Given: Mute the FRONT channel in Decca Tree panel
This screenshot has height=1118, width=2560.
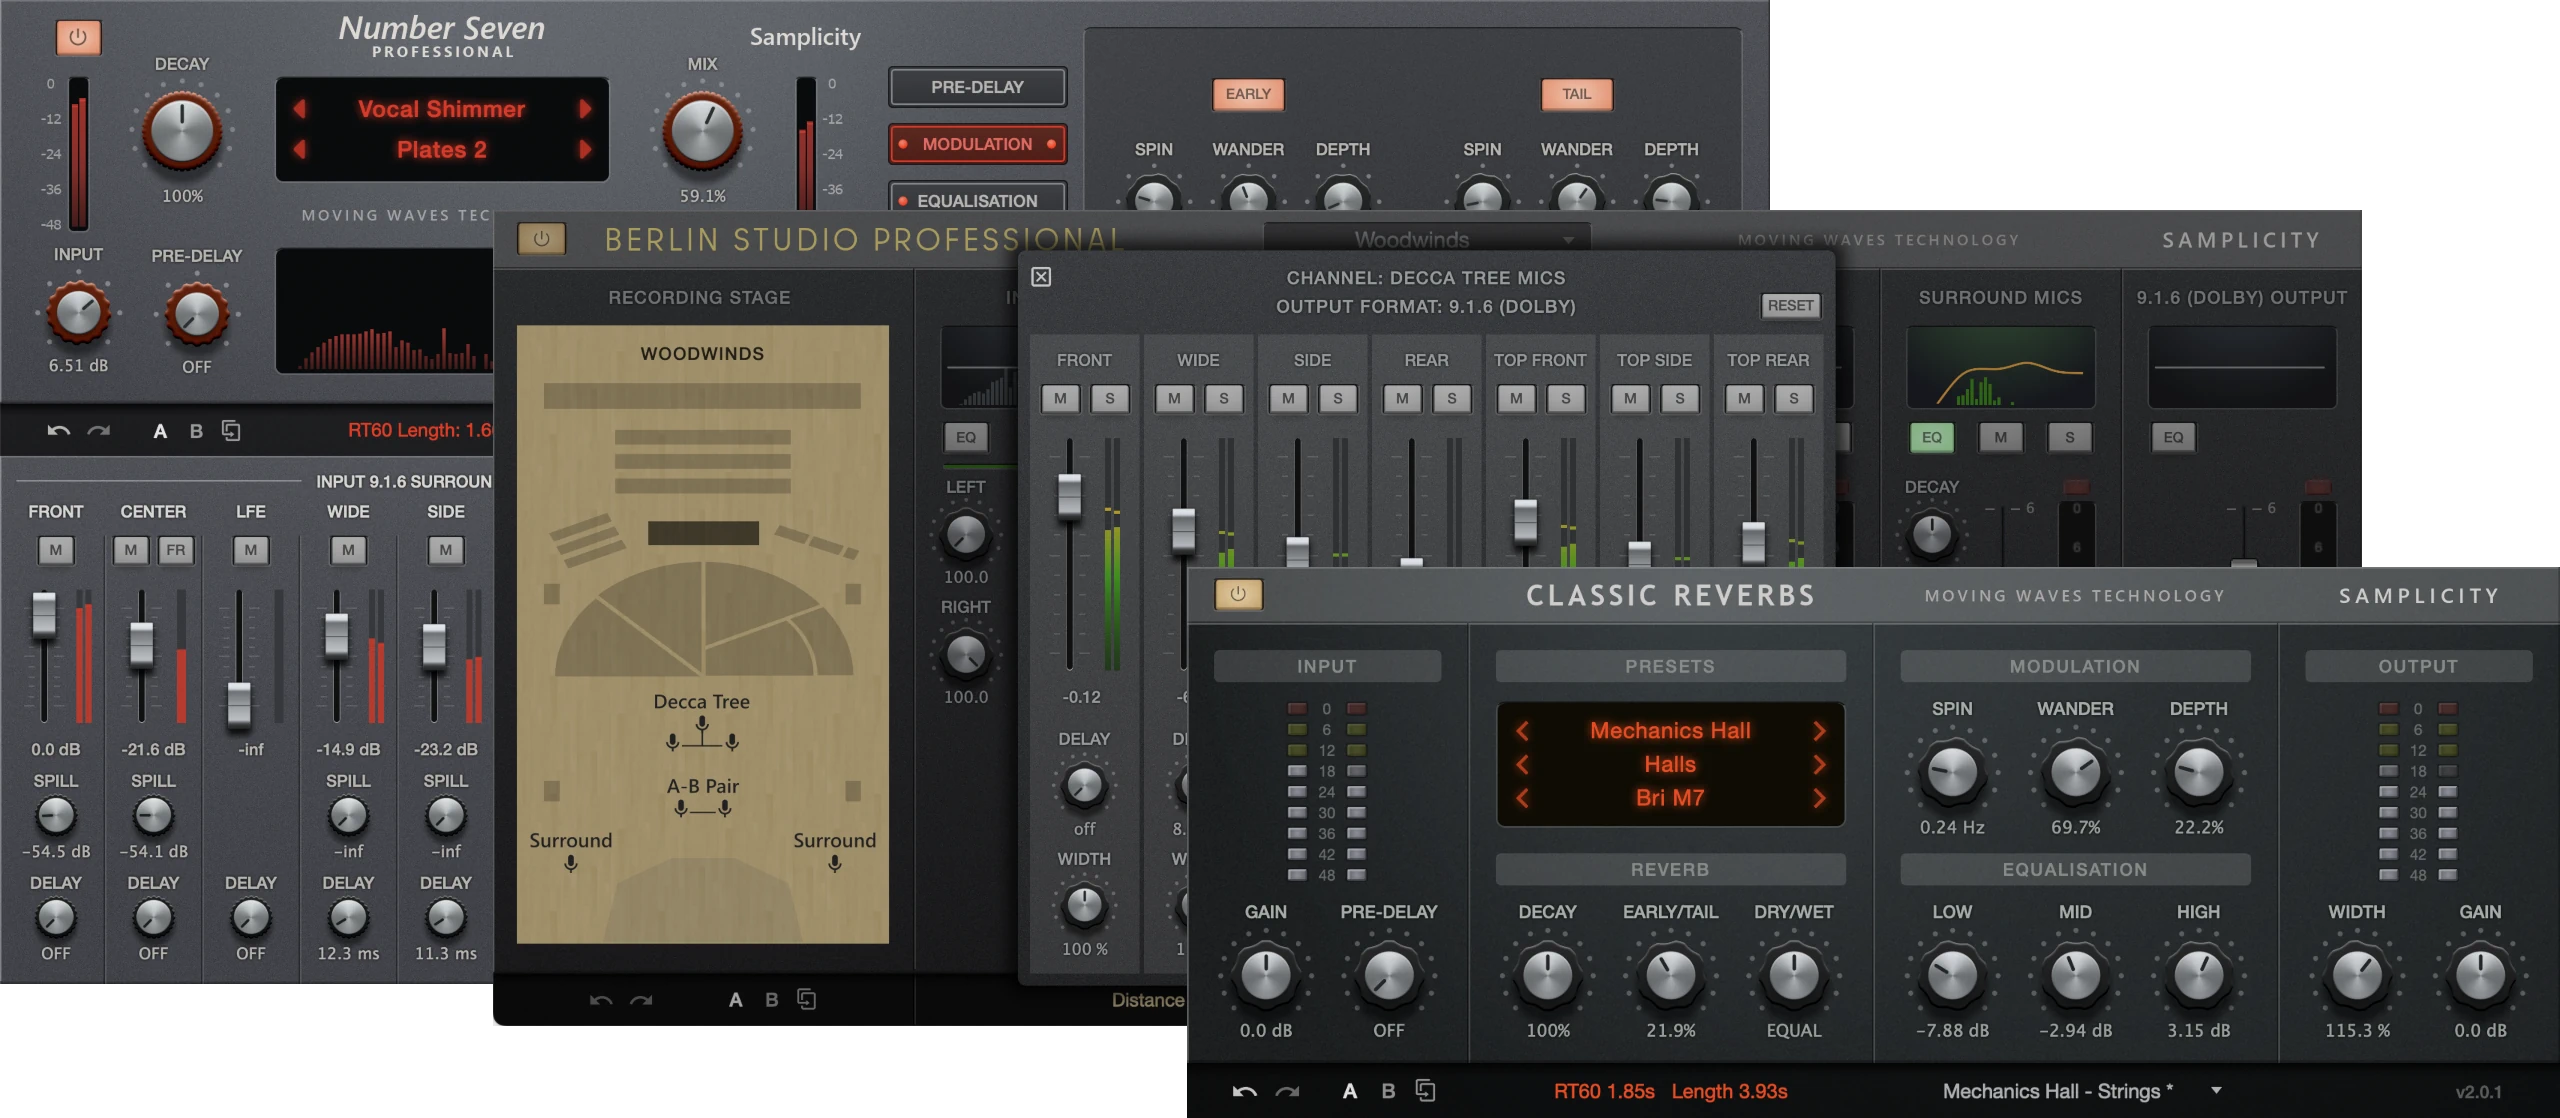Looking at the screenshot, I should 1060,398.
